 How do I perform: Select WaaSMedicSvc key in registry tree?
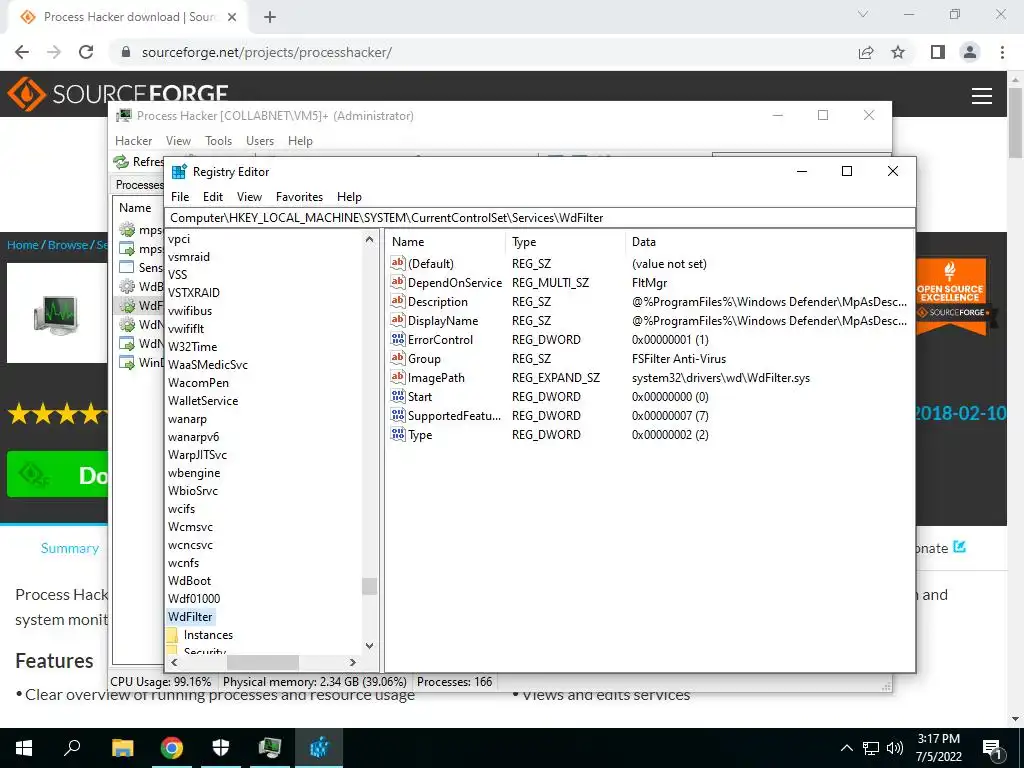pyautogui.click(x=208, y=364)
